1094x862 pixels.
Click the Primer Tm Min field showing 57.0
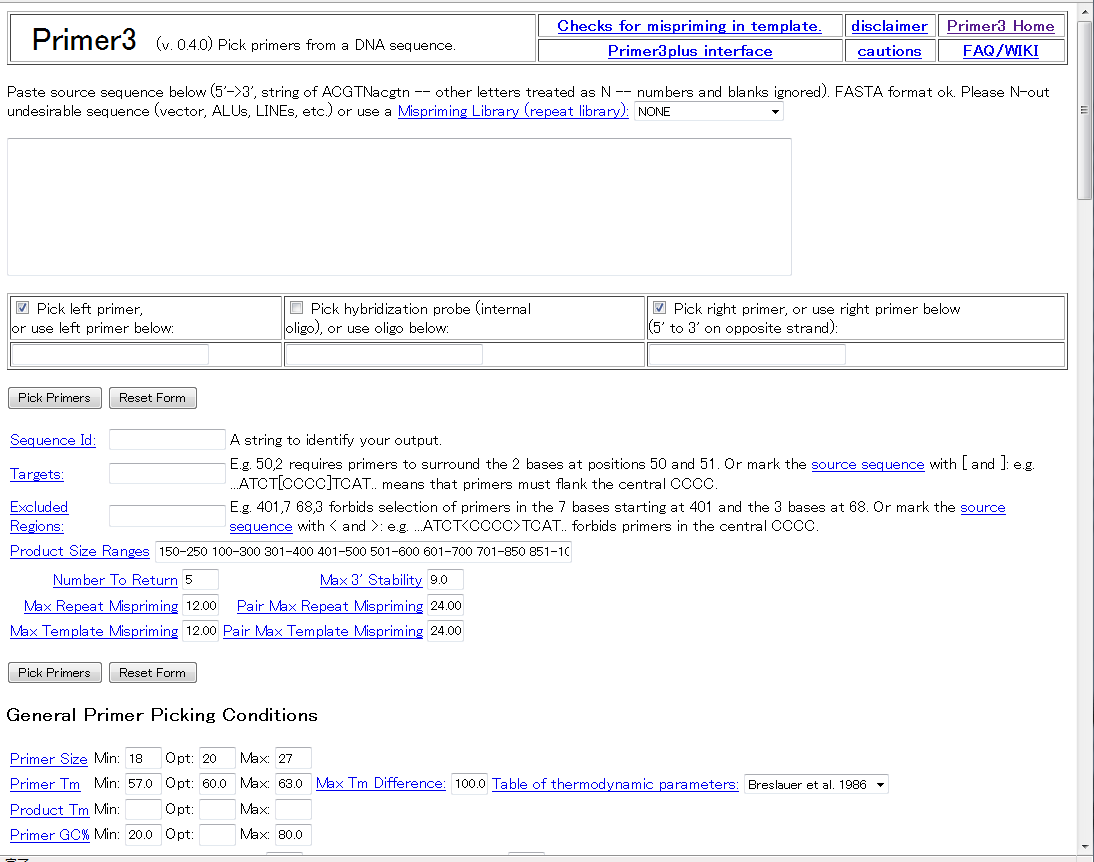(144, 784)
